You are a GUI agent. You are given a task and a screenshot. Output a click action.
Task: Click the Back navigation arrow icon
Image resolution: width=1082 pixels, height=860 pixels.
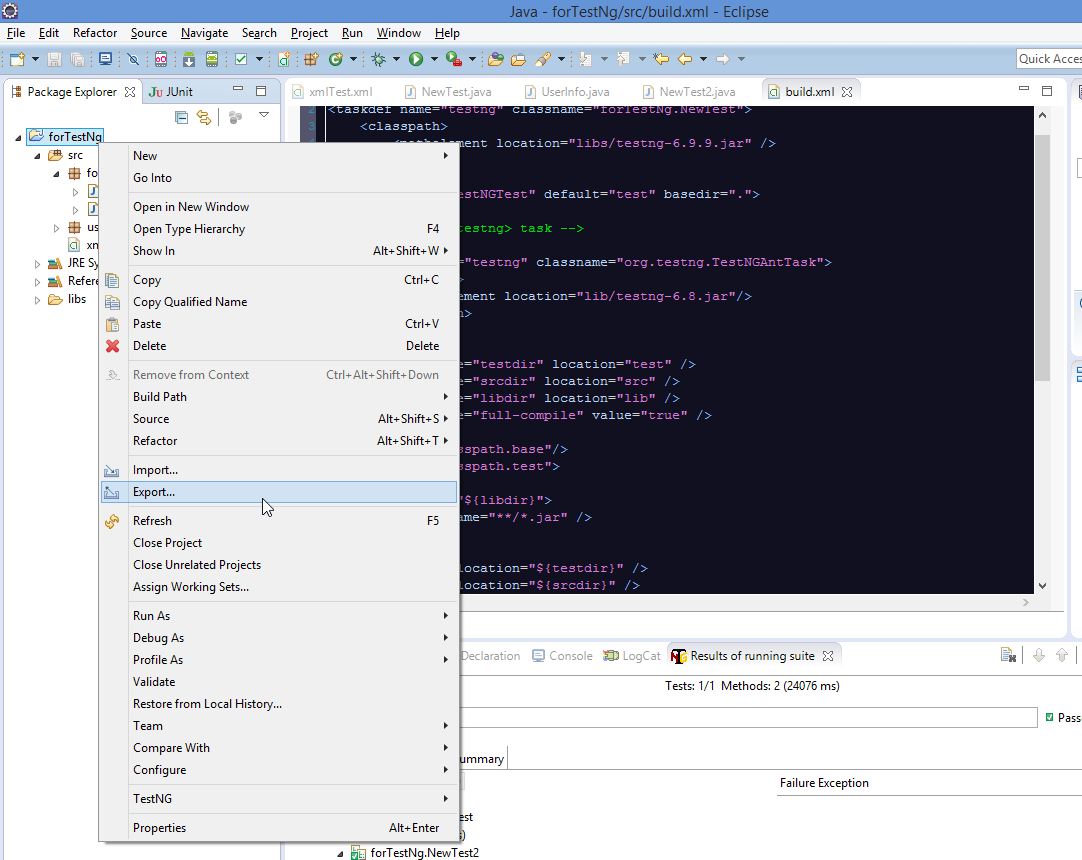pos(685,59)
